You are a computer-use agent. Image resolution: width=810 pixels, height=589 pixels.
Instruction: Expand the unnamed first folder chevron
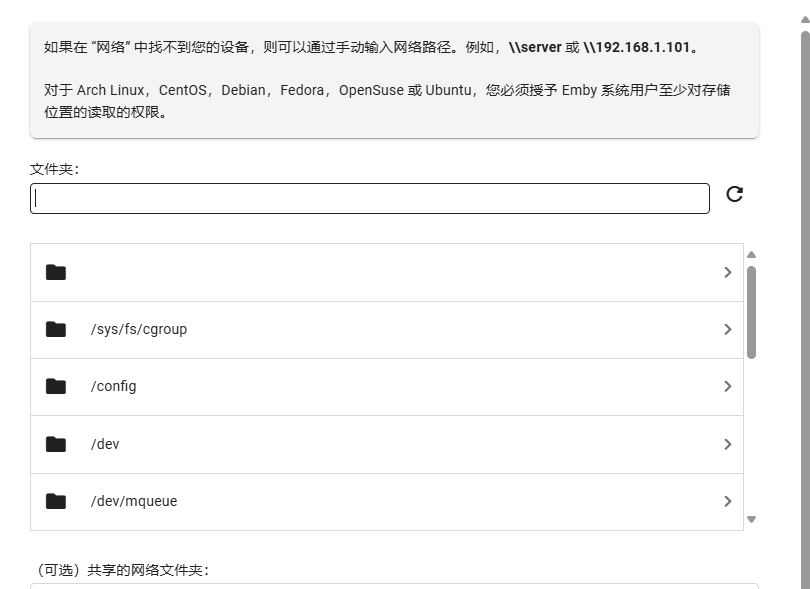click(x=727, y=272)
